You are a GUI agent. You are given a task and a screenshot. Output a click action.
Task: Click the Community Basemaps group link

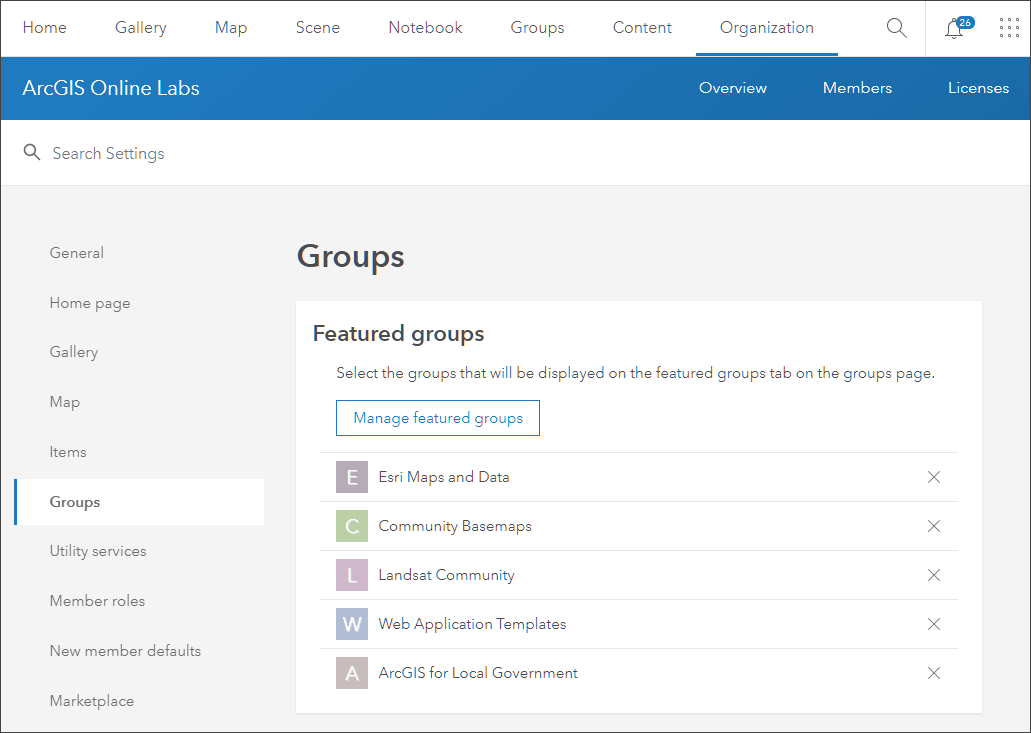coord(455,526)
